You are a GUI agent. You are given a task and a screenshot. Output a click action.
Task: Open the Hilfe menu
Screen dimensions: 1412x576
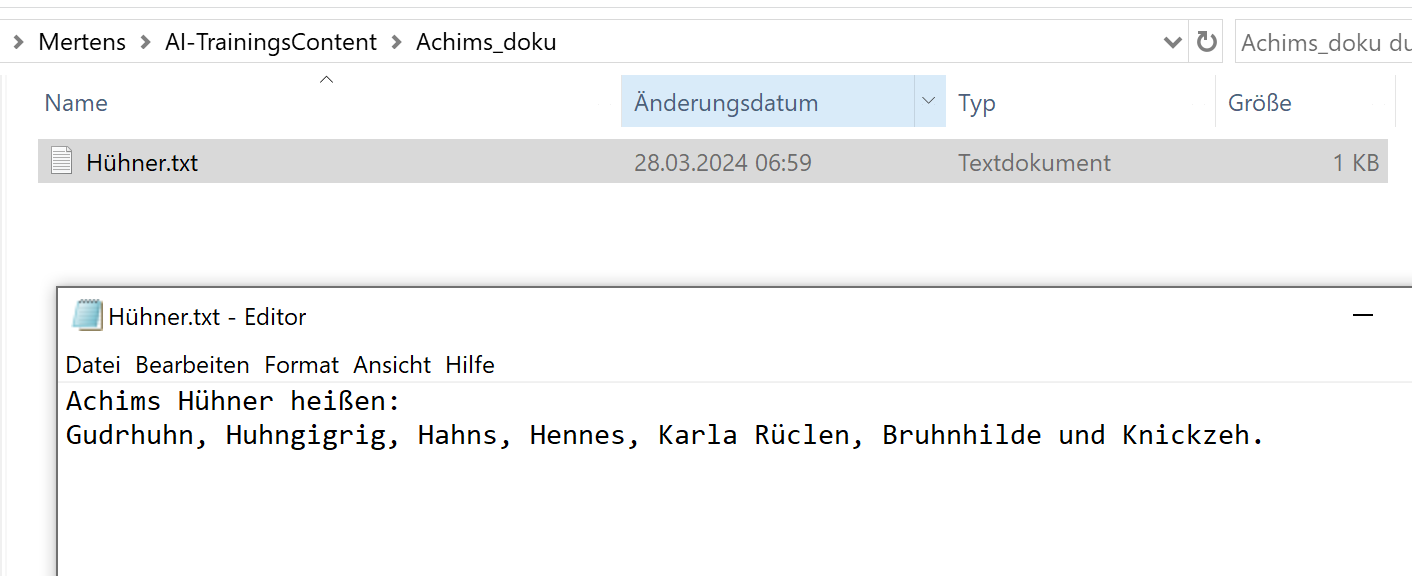470,365
